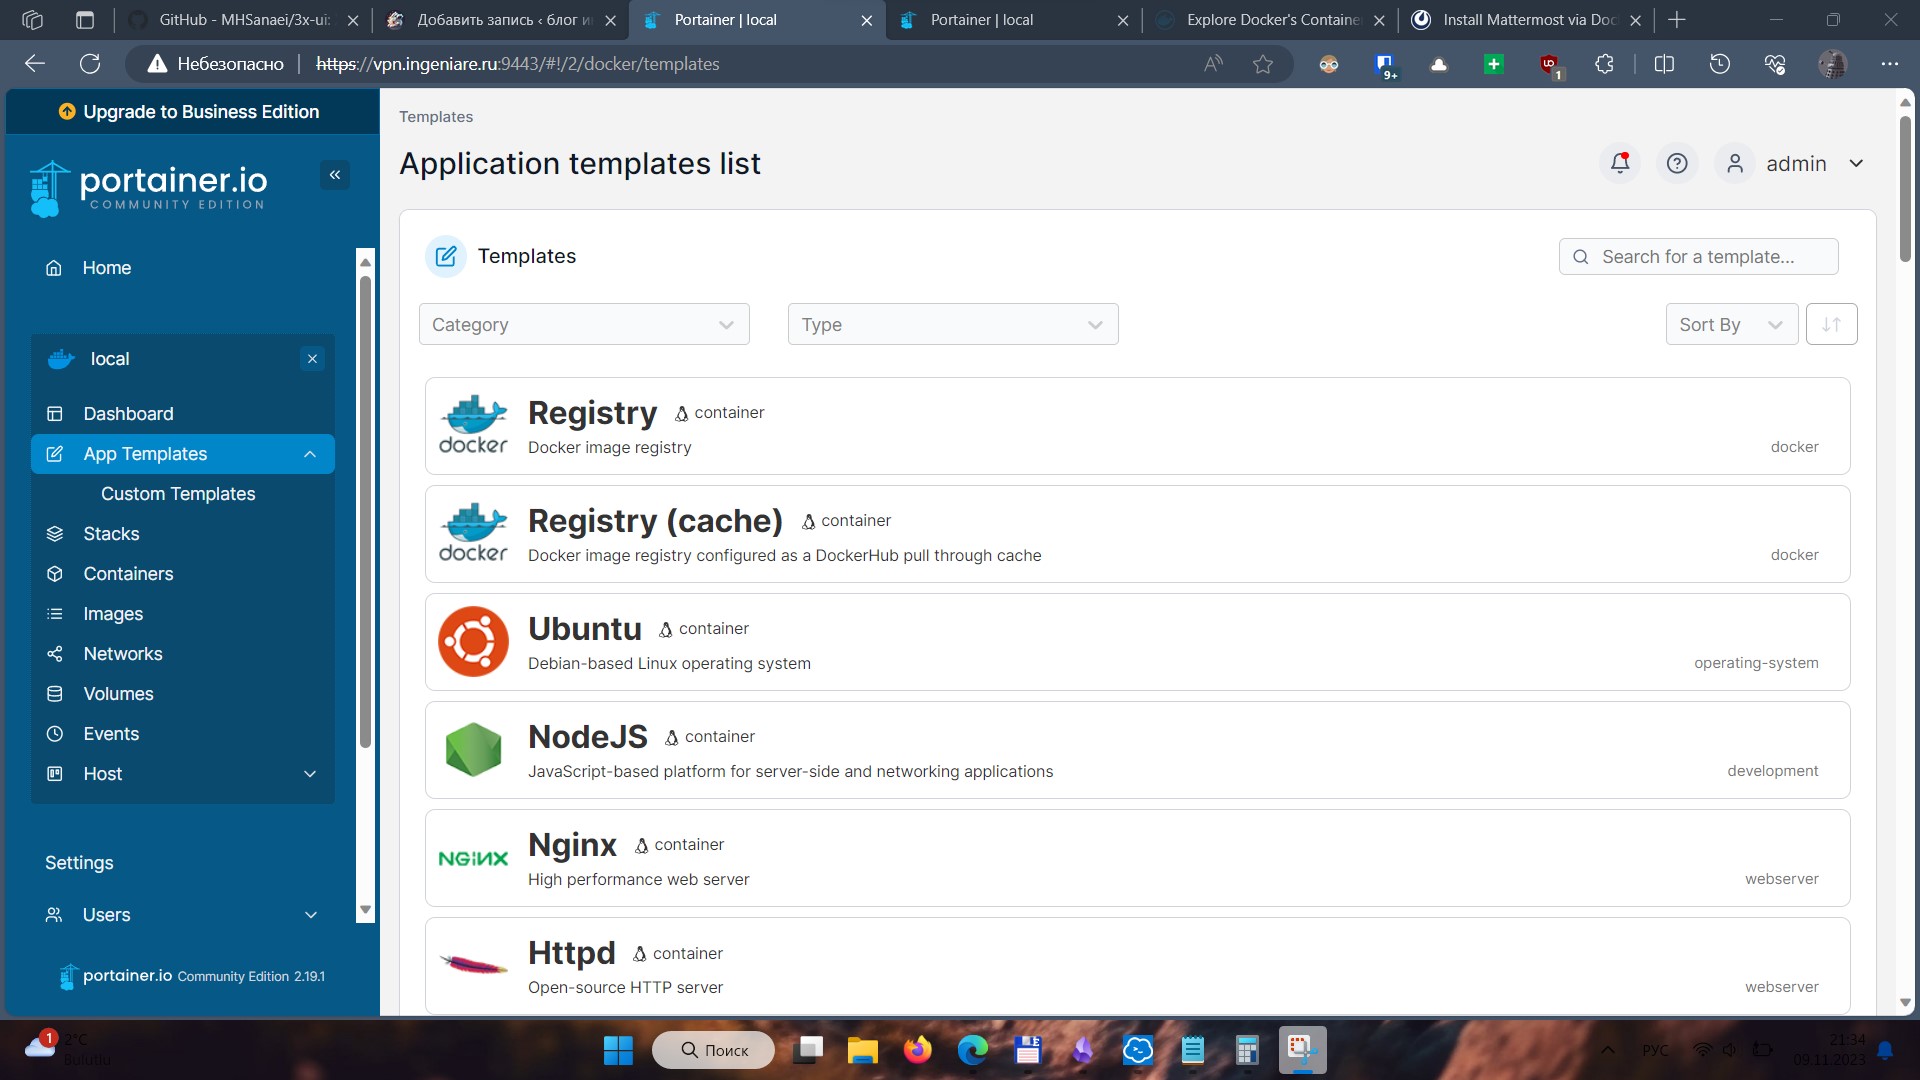This screenshot has width=1920, height=1080.
Task: Open Volumes in the sidebar
Action: coord(118,694)
